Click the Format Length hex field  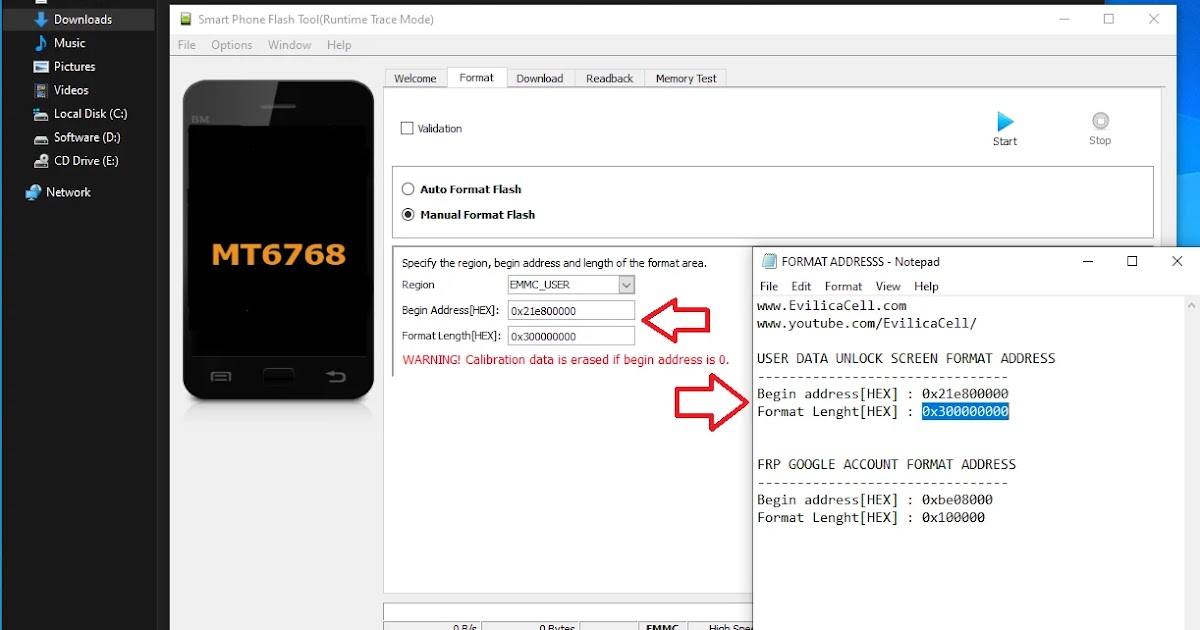tap(571, 337)
